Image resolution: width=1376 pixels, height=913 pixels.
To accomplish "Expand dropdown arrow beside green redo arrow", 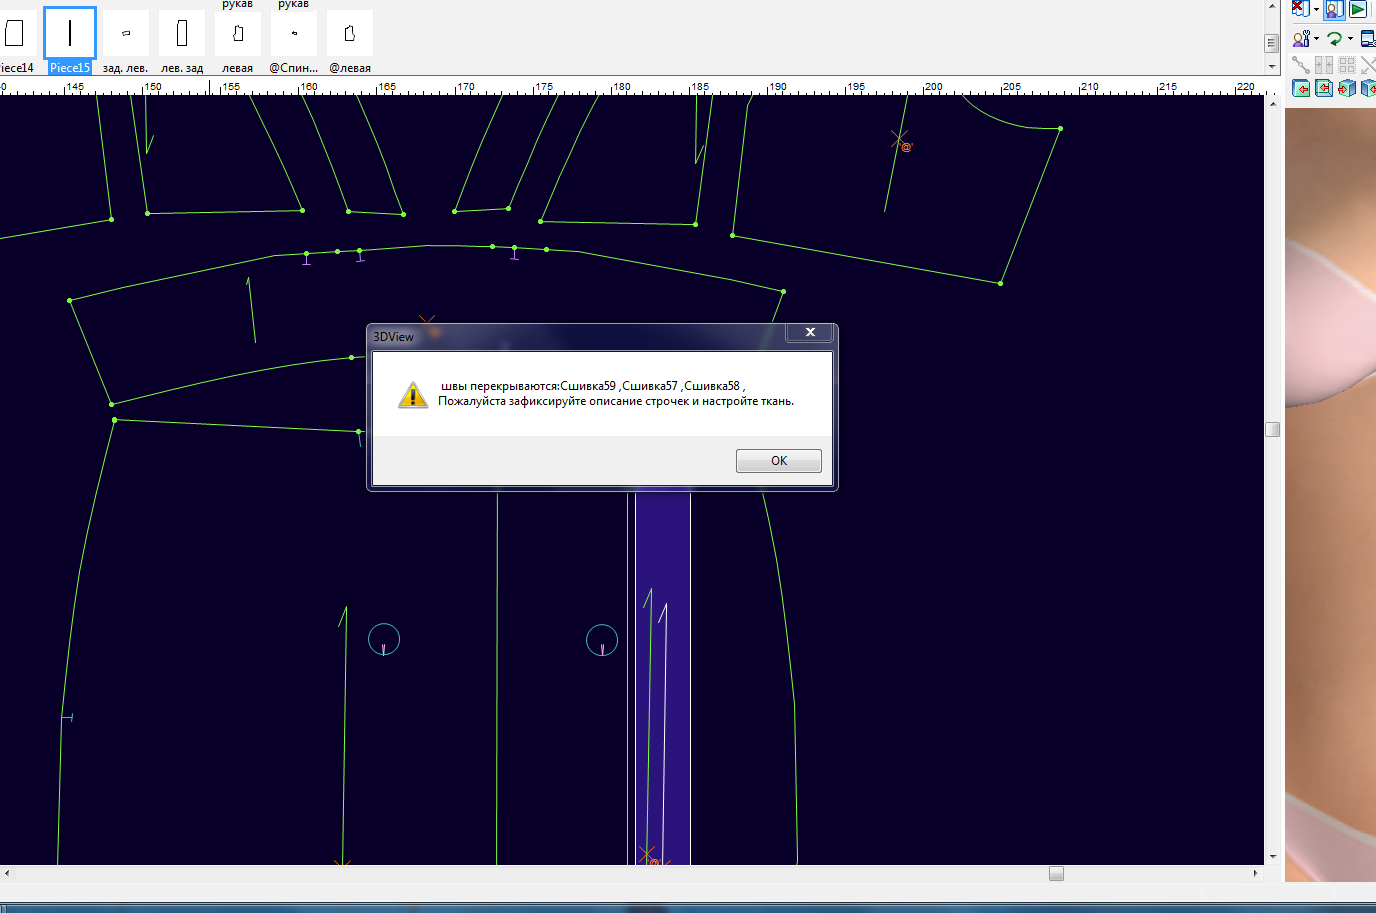I will [x=1350, y=39].
